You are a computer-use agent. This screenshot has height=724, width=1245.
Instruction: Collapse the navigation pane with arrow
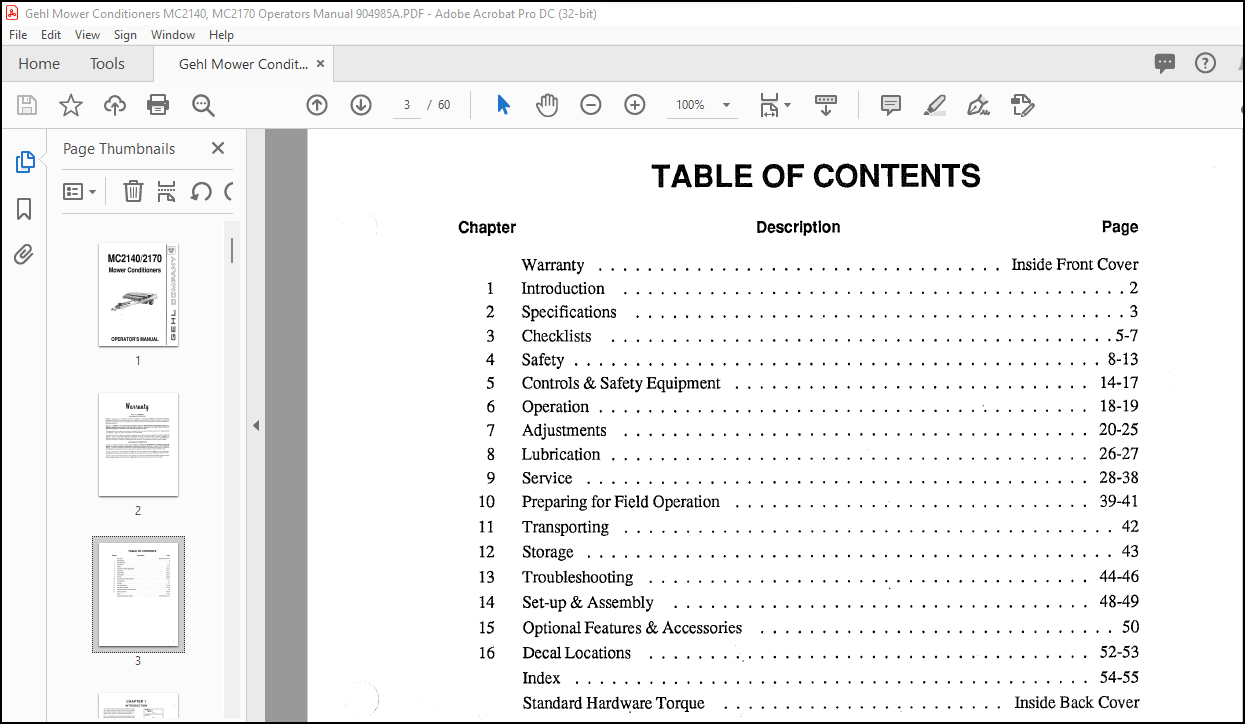256,425
